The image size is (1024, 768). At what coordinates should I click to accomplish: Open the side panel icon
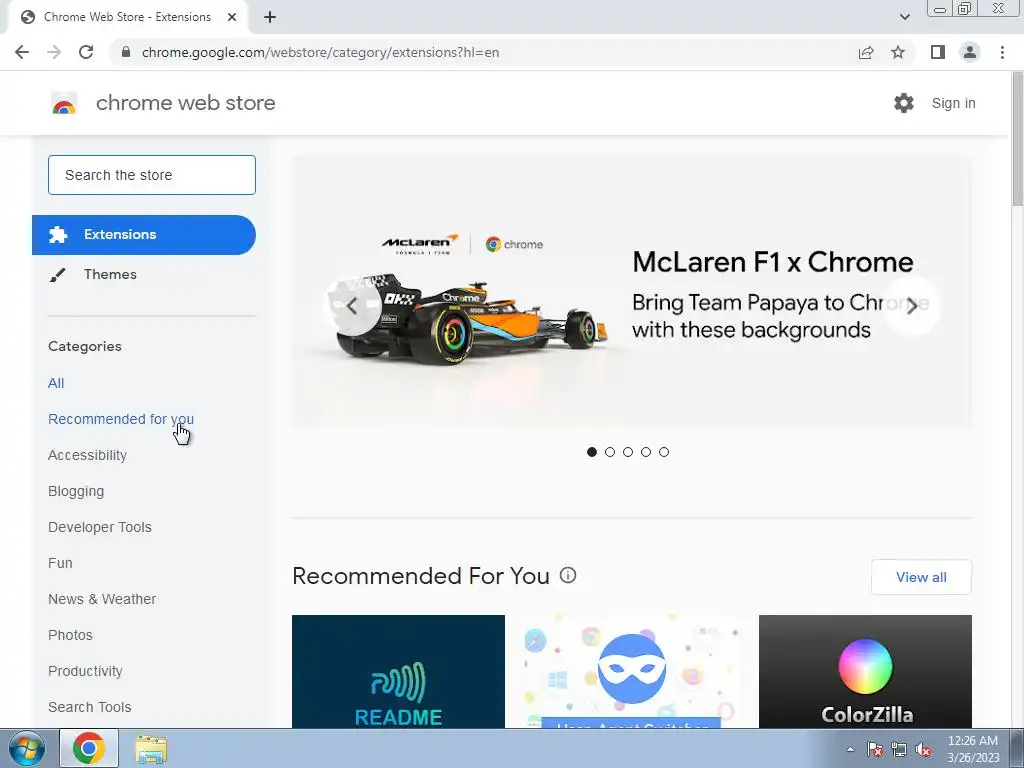pyautogui.click(x=938, y=52)
